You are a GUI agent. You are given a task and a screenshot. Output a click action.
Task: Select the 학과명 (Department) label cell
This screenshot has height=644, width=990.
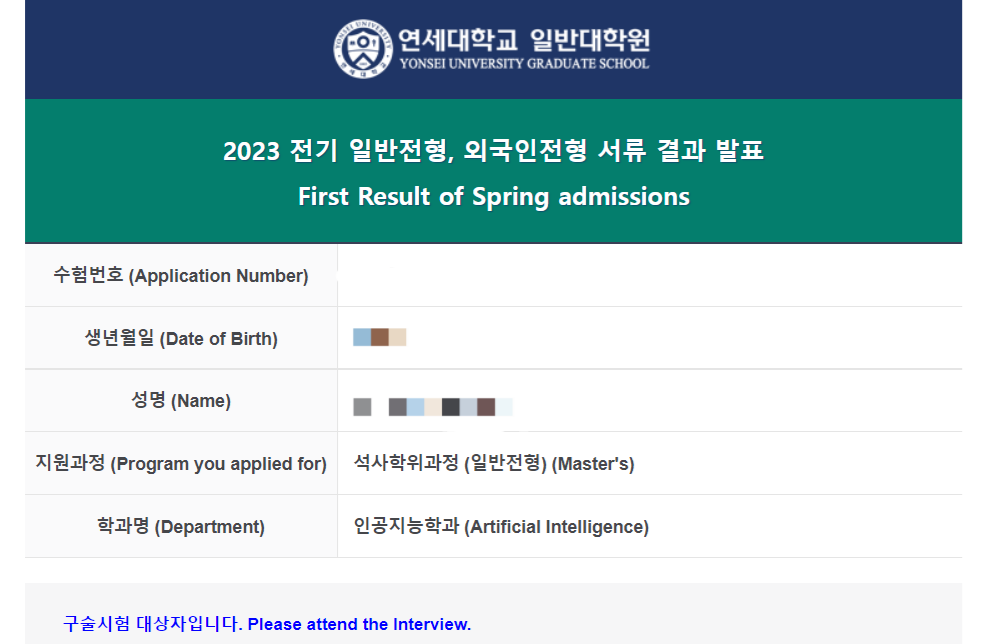[181, 527]
